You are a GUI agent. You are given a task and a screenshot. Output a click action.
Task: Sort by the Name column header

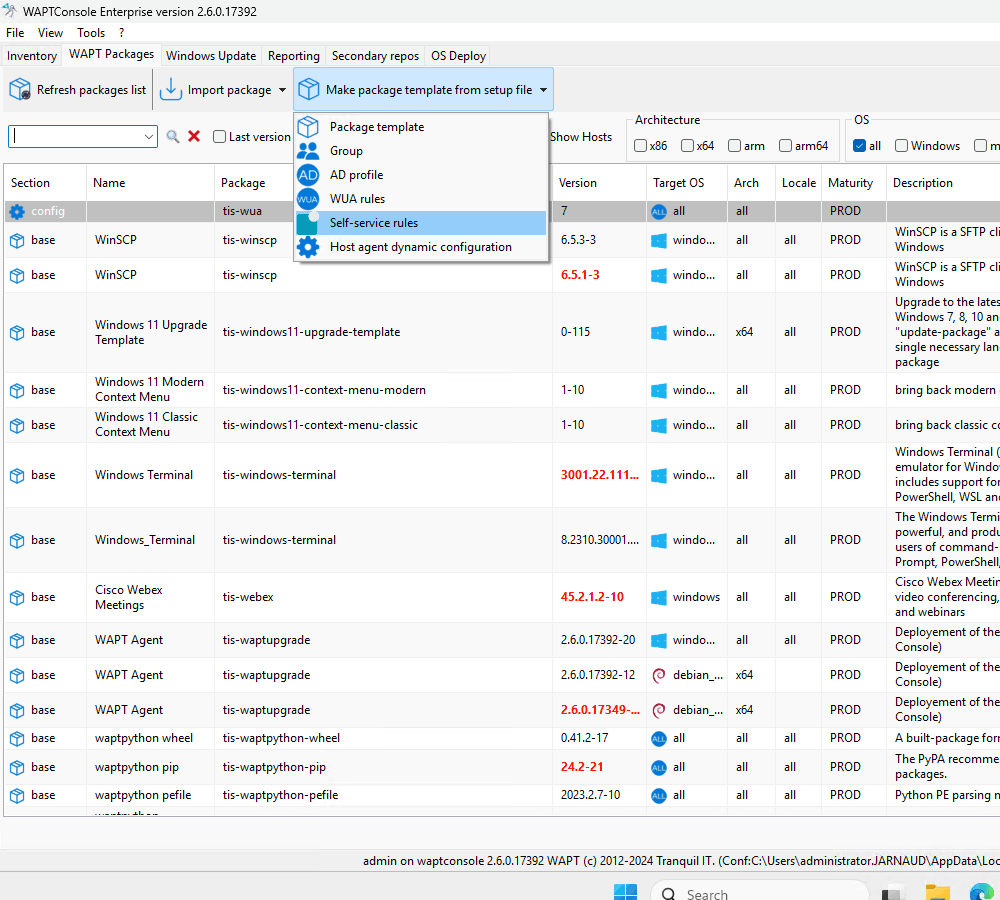tap(151, 183)
